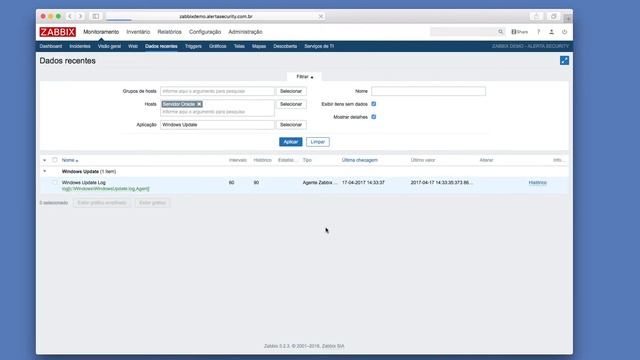Viewport: 640px width, 360px height.
Task: Go forward with browser forward arrow
Action: (x=80, y=16)
